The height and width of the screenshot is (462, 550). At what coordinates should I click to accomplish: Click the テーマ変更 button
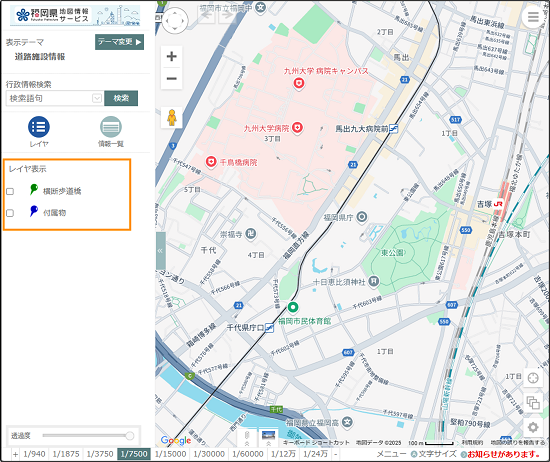[119, 42]
